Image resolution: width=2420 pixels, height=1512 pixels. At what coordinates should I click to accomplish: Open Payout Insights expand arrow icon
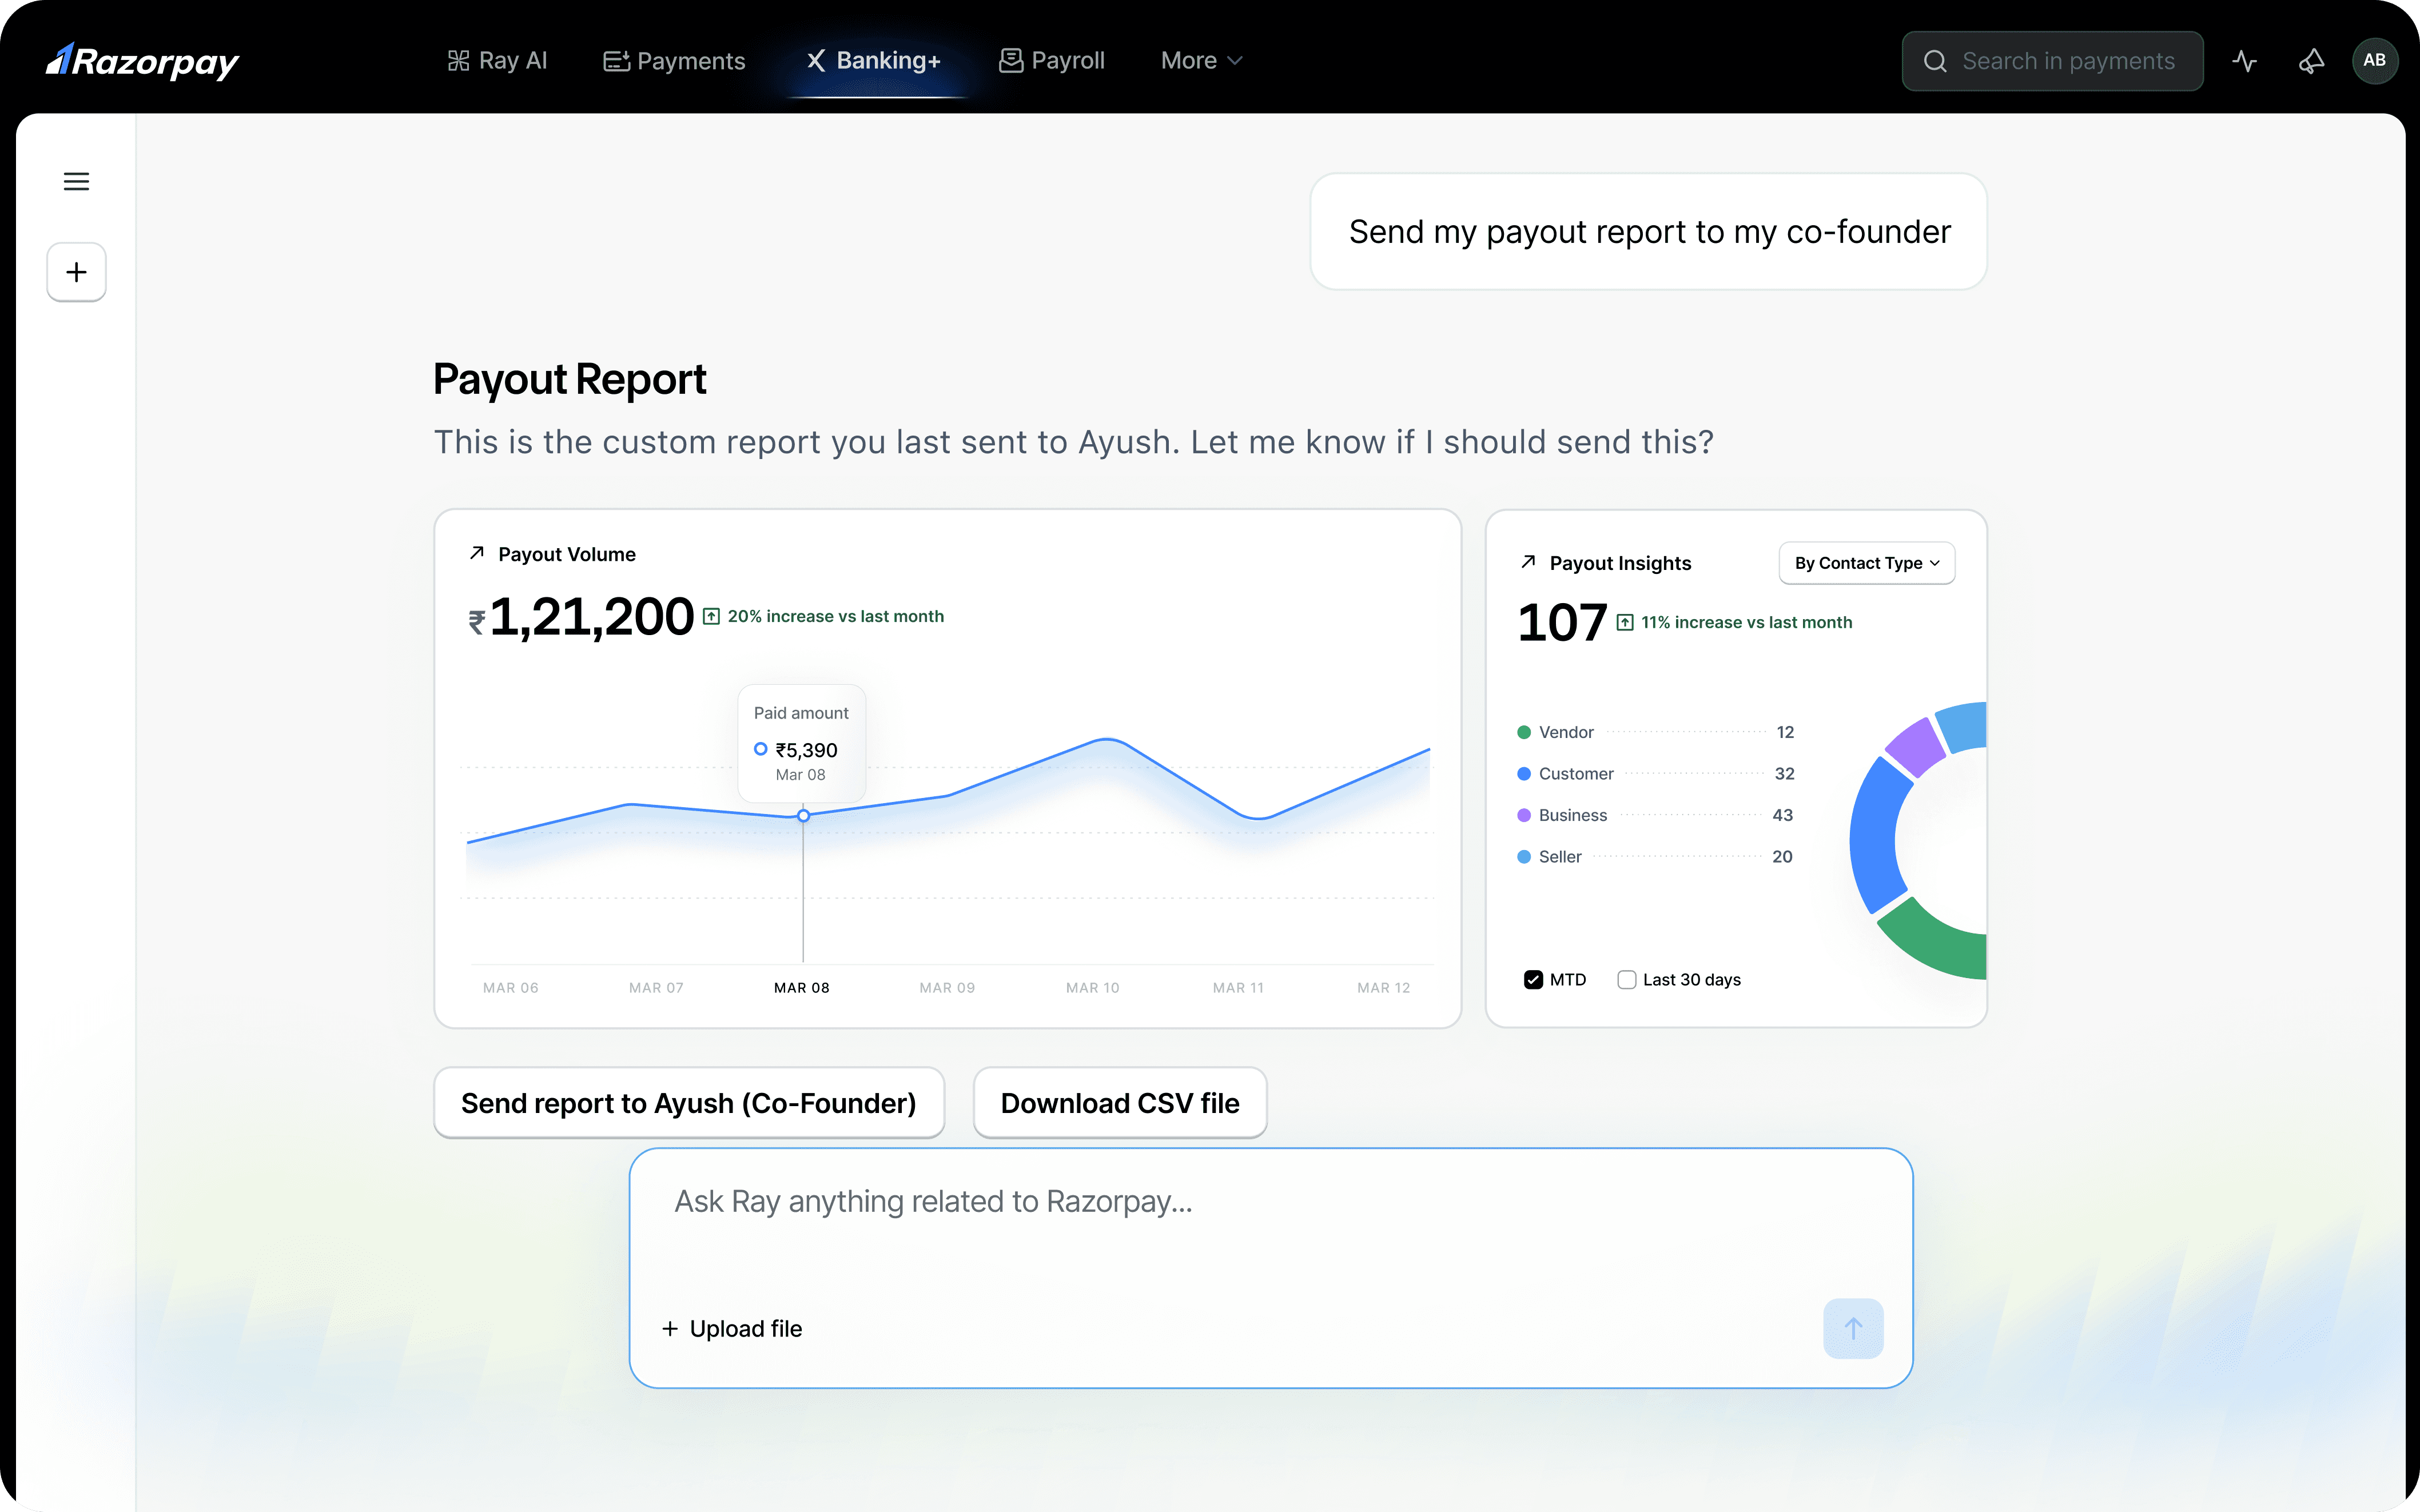tap(1528, 562)
